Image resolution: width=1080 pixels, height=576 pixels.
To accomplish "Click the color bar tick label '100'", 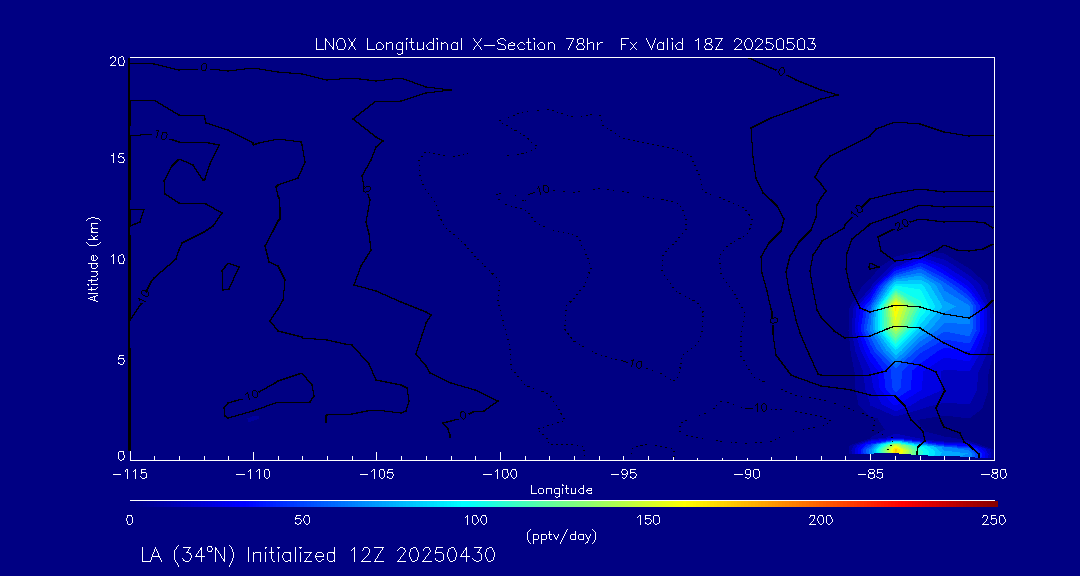I will pos(476,520).
